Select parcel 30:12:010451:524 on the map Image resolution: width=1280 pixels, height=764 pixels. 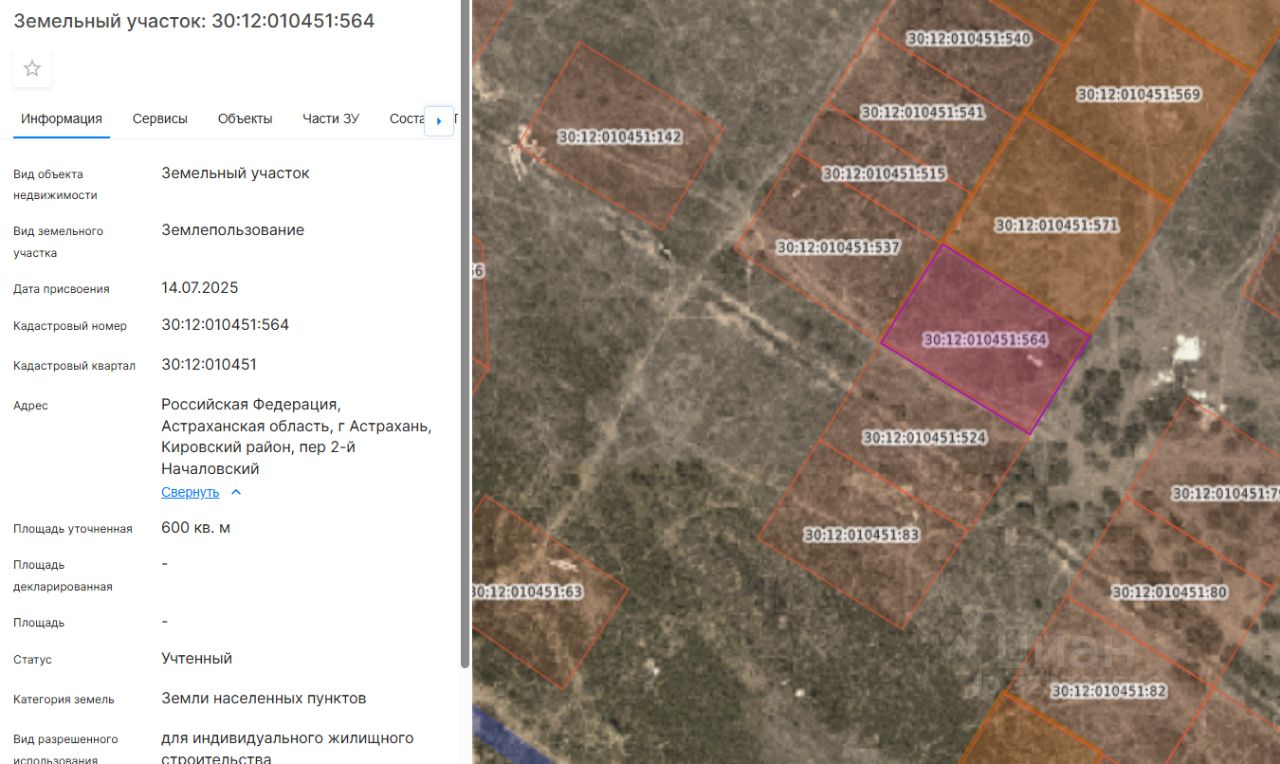tap(925, 438)
